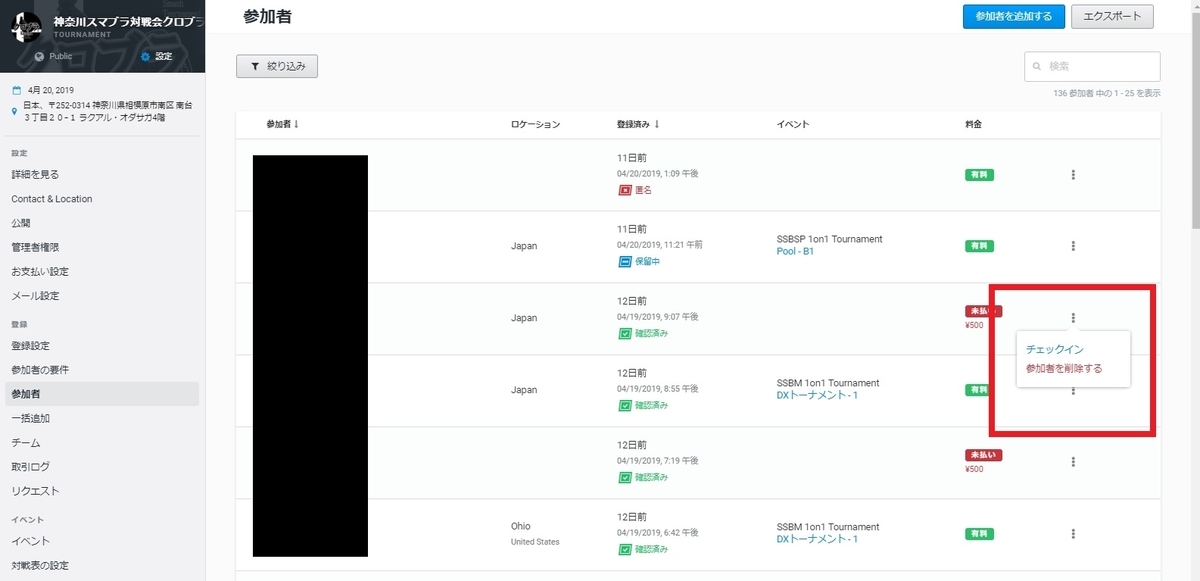Click the calendar icon beside 4月 20, 2019

coord(16,90)
